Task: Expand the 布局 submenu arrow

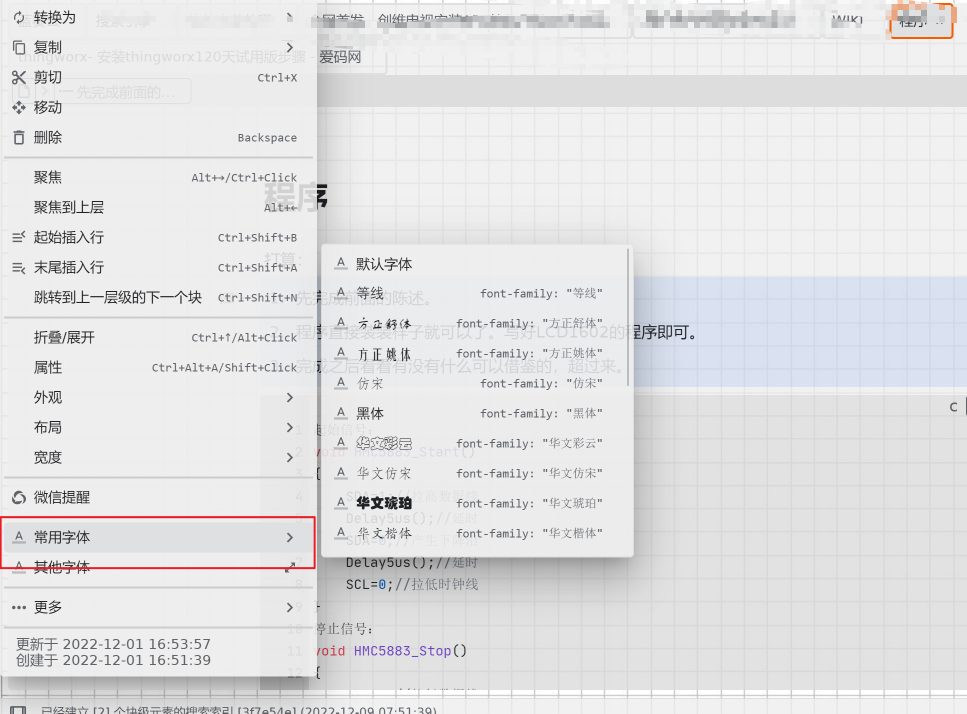Action: [x=290, y=427]
